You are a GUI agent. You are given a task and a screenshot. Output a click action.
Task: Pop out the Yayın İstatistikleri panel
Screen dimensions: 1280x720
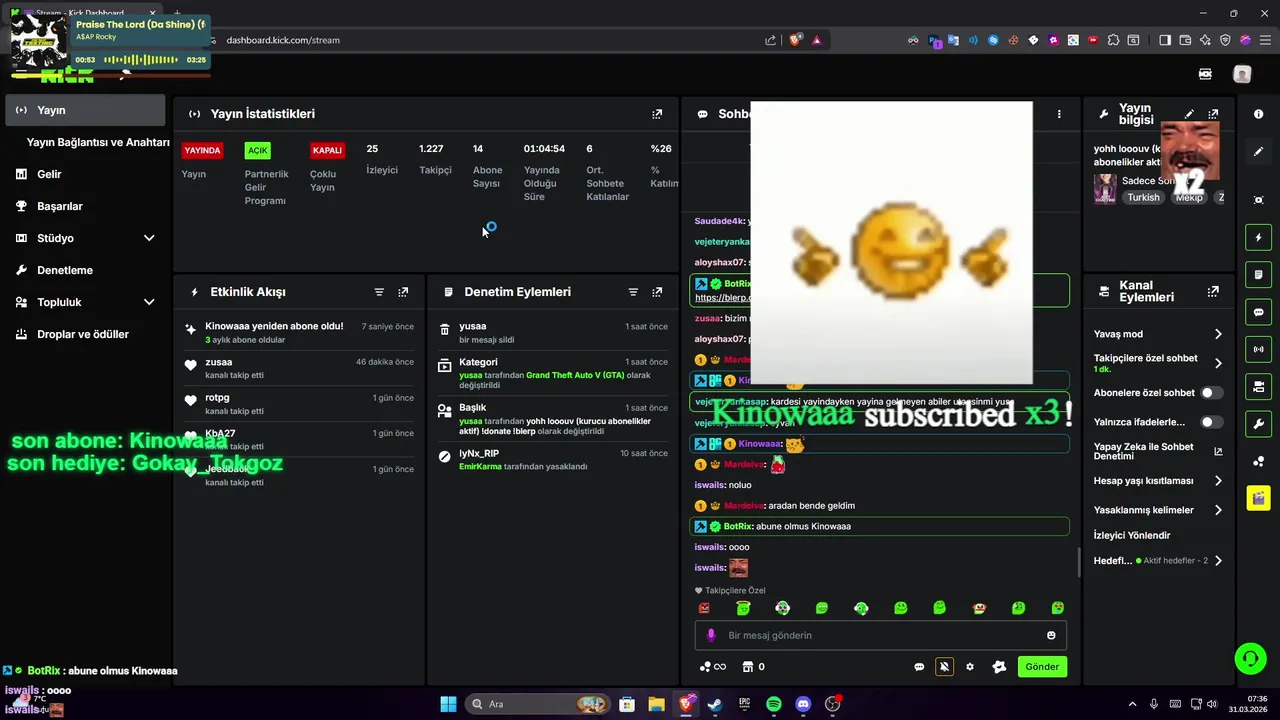[657, 114]
